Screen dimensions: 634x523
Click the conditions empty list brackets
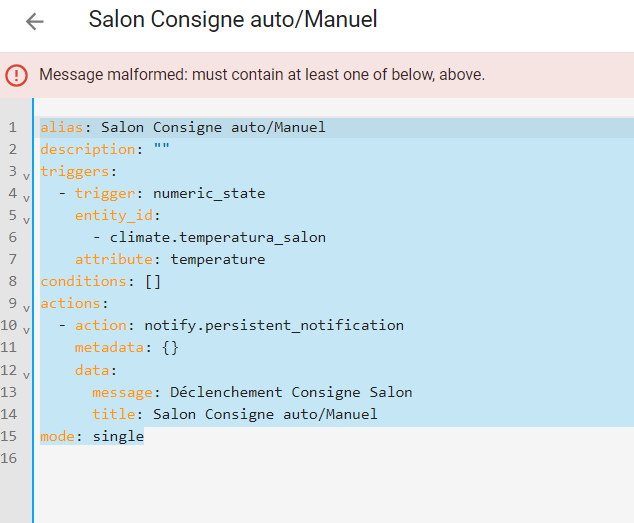(x=153, y=282)
